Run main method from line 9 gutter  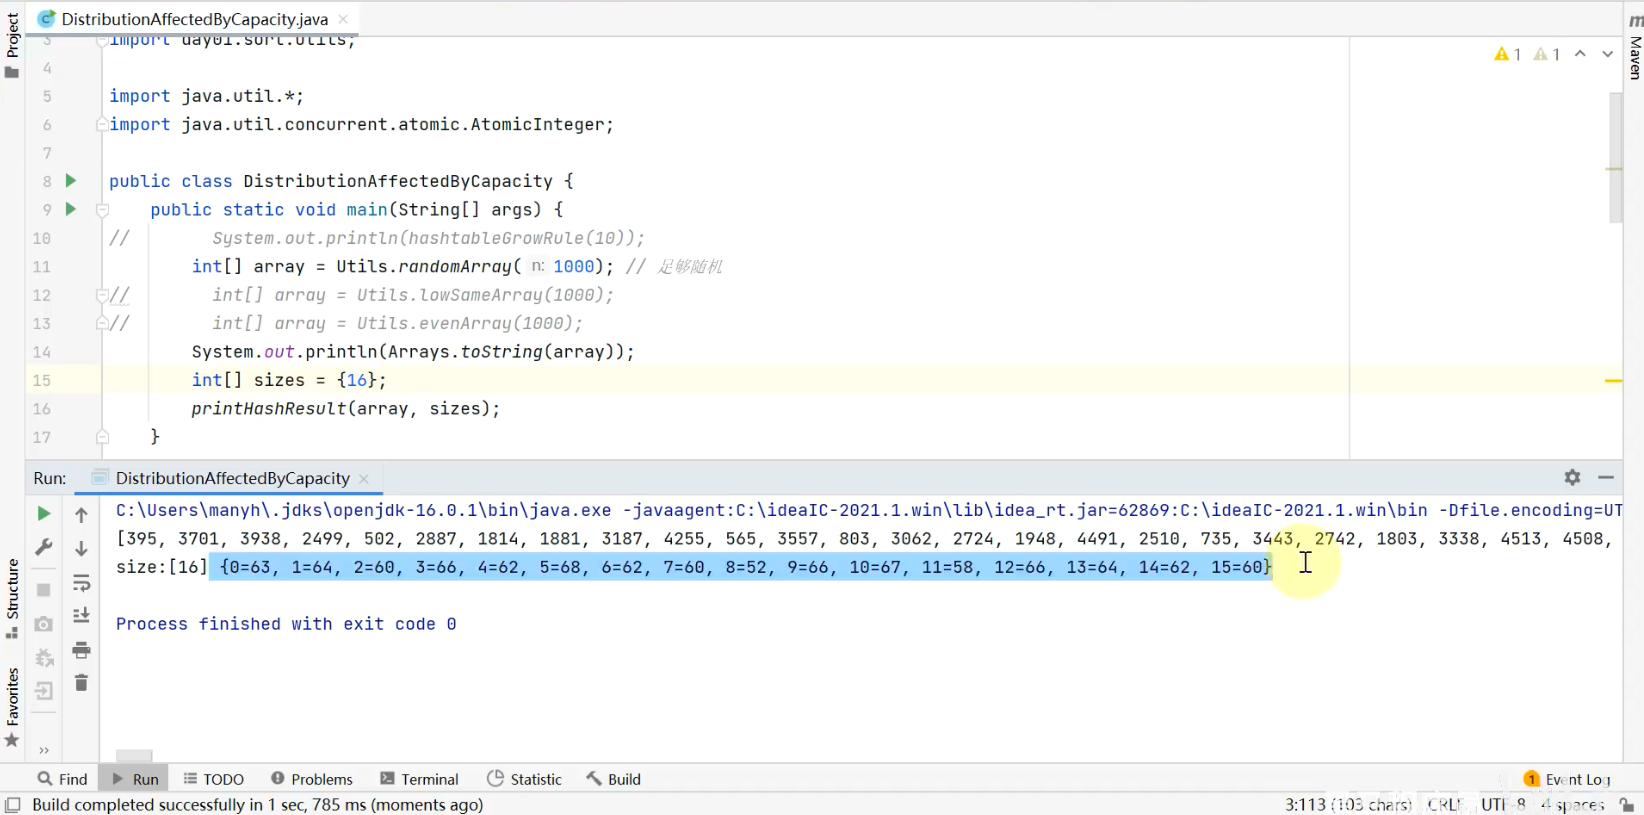pos(70,209)
